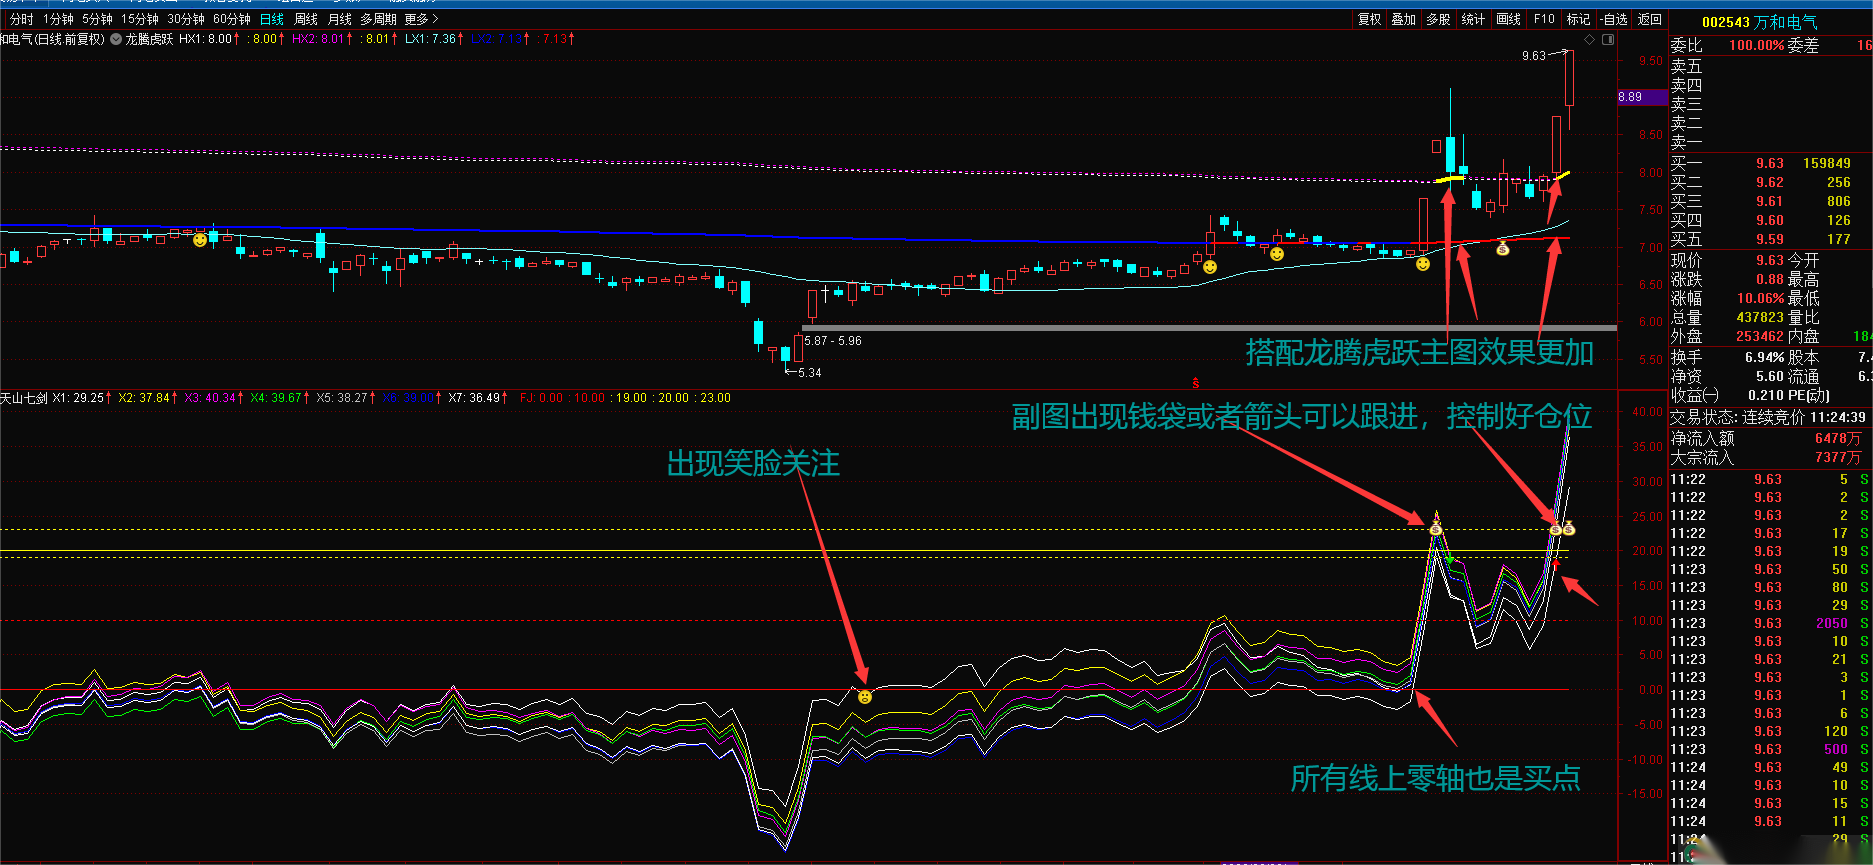Open the F10 company info

coord(1544,19)
